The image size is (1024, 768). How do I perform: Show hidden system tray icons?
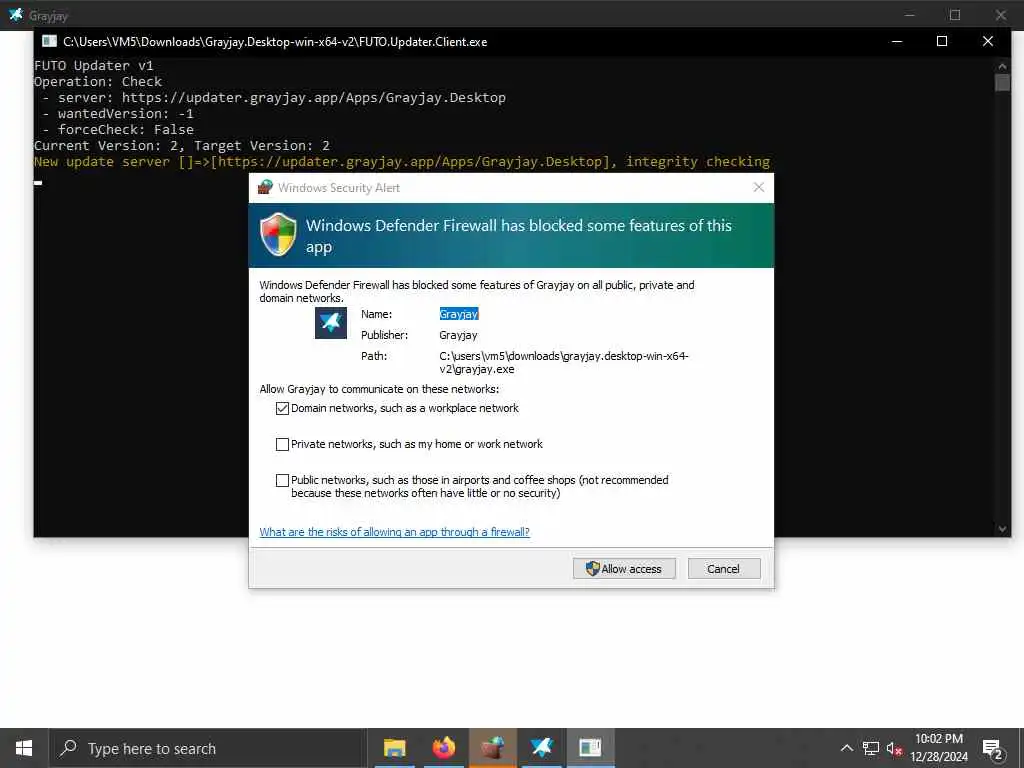click(x=846, y=748)
